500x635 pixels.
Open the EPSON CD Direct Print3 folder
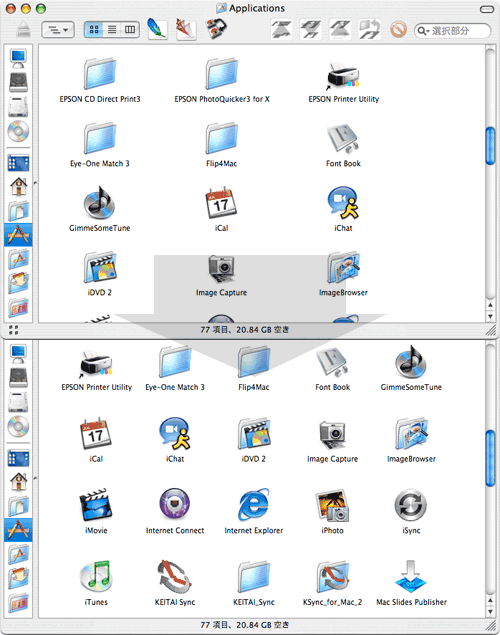pos(100,75)
